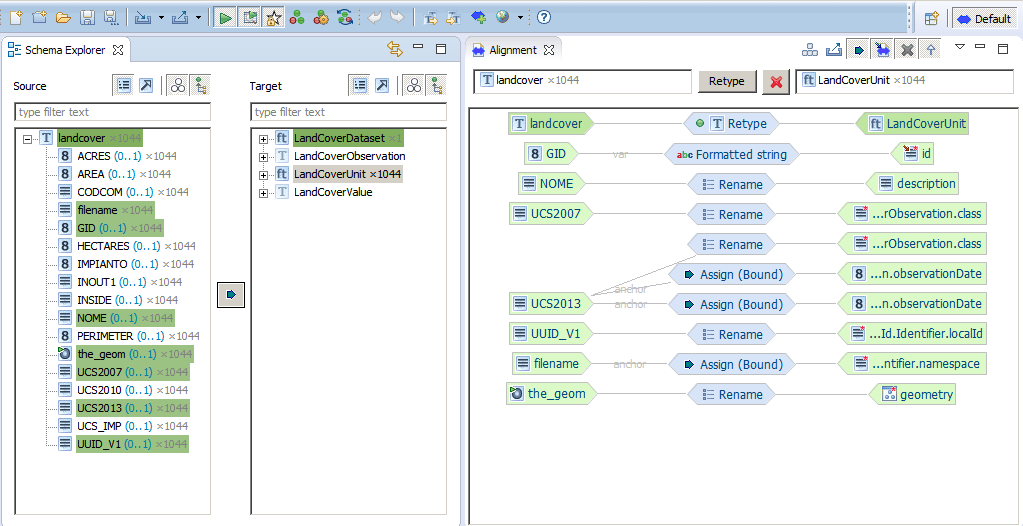Image resolution: width=1023 pixels, height=526 pixels.
Task: Select the Default perspective
Action: (x=983, y=19)
